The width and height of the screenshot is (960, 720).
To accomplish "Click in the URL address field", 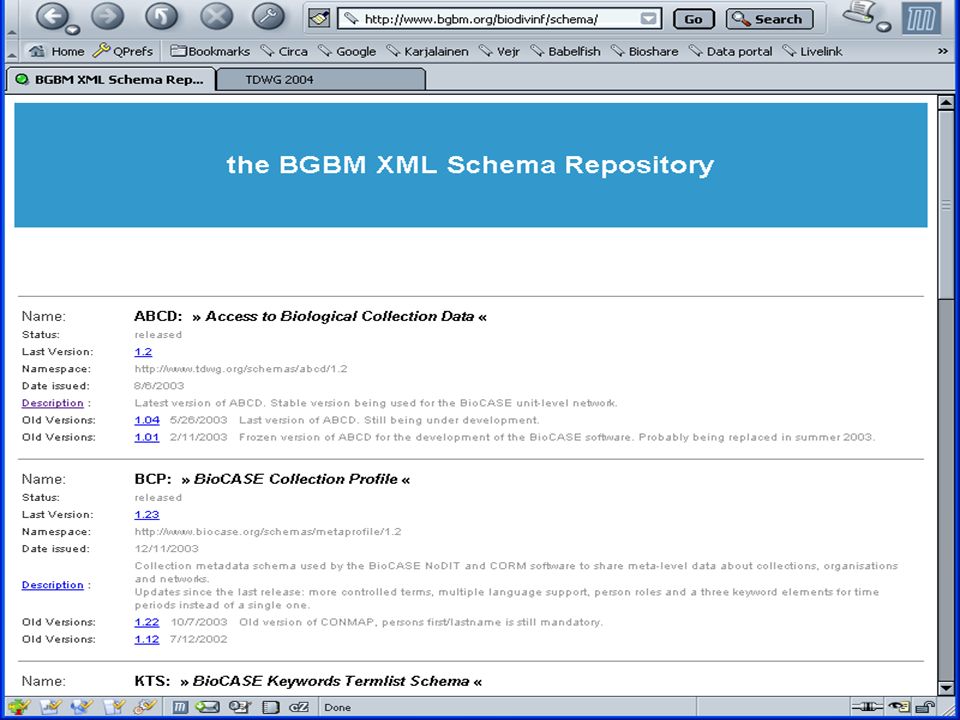I will pos(499,19).
